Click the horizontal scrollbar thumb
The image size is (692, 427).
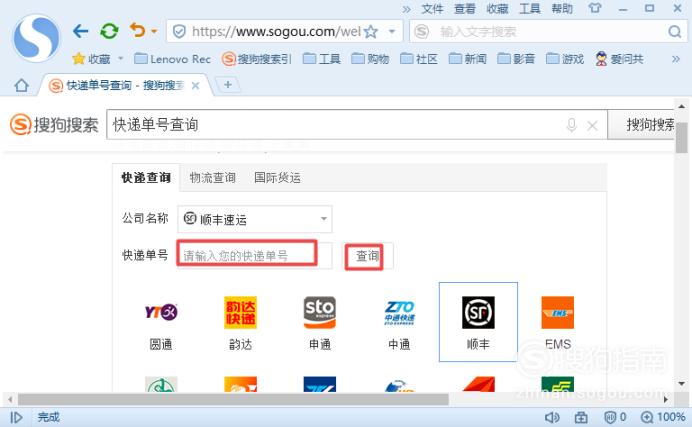click(x=233, y=400)
